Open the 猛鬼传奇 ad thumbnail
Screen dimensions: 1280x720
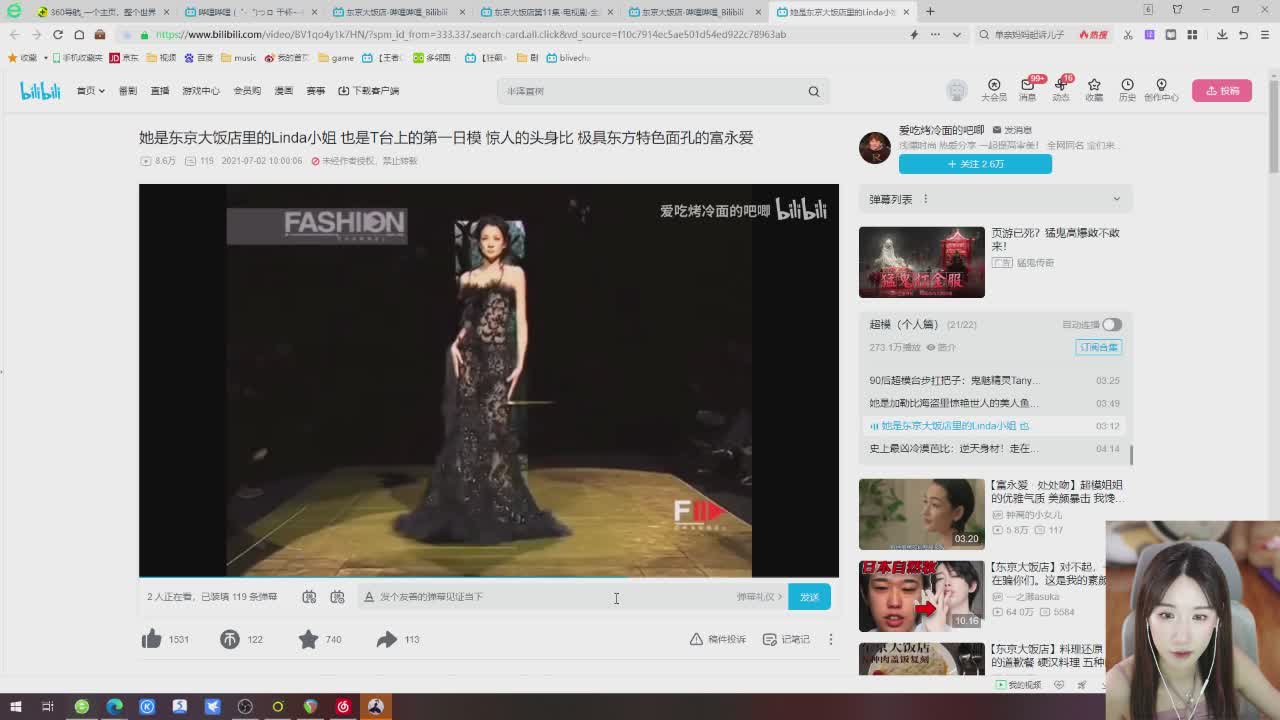pyautogui.click(x=922, y=262)
